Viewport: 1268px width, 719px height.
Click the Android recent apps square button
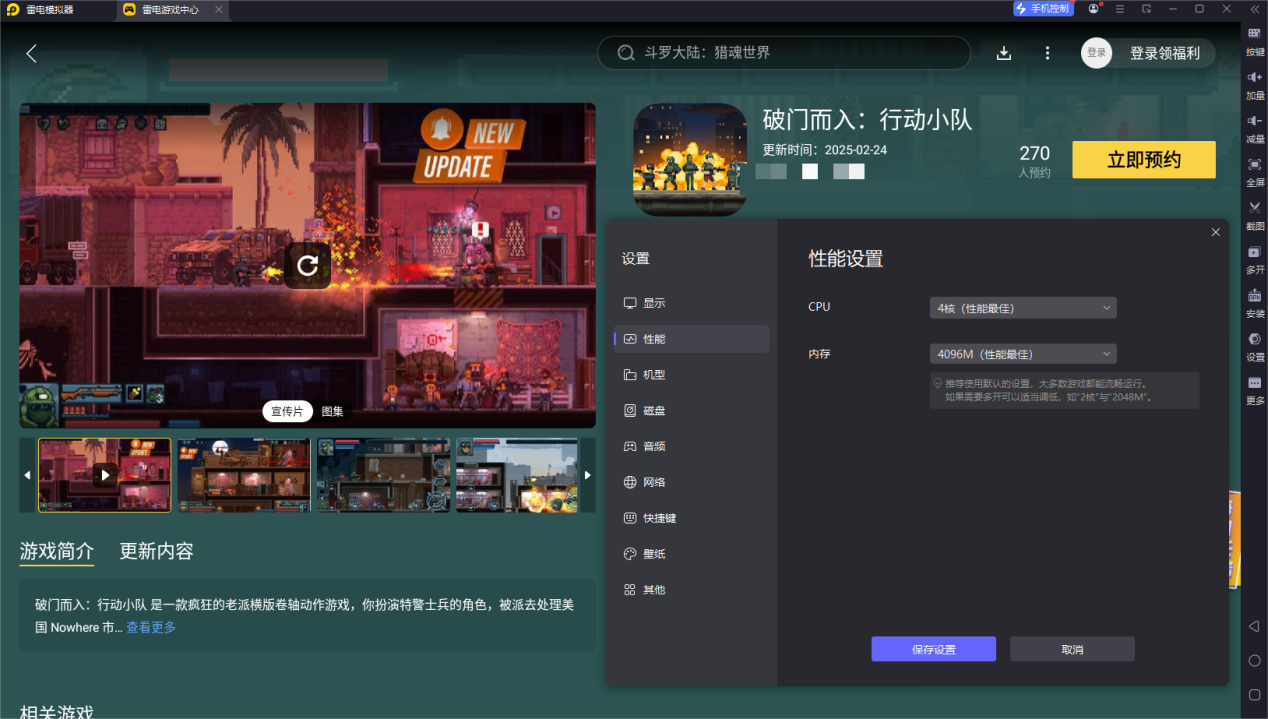[1254, 694]
